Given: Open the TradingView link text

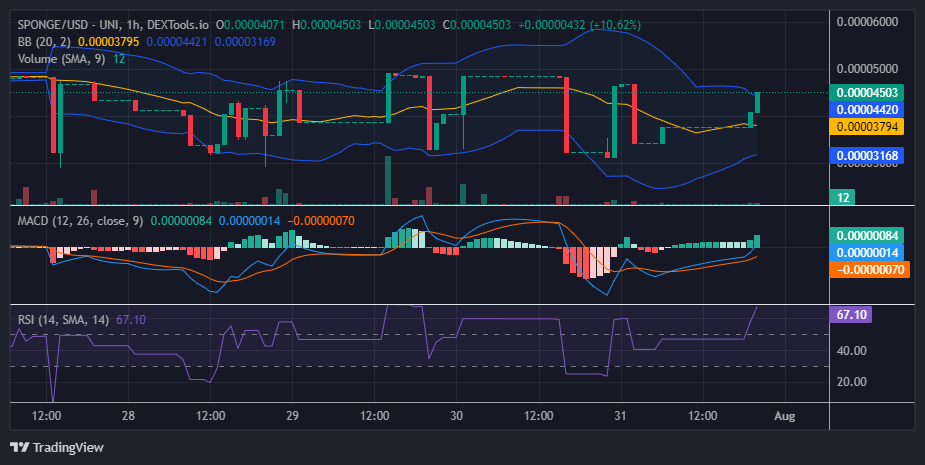Looking at the screenshot, I should 68,447.
